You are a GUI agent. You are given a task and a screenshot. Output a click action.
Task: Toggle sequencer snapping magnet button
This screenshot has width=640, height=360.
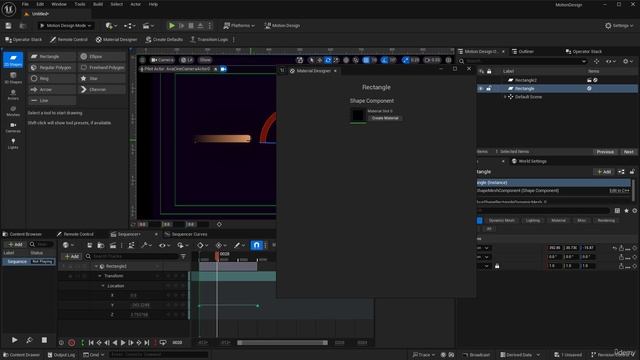[256, 245]
